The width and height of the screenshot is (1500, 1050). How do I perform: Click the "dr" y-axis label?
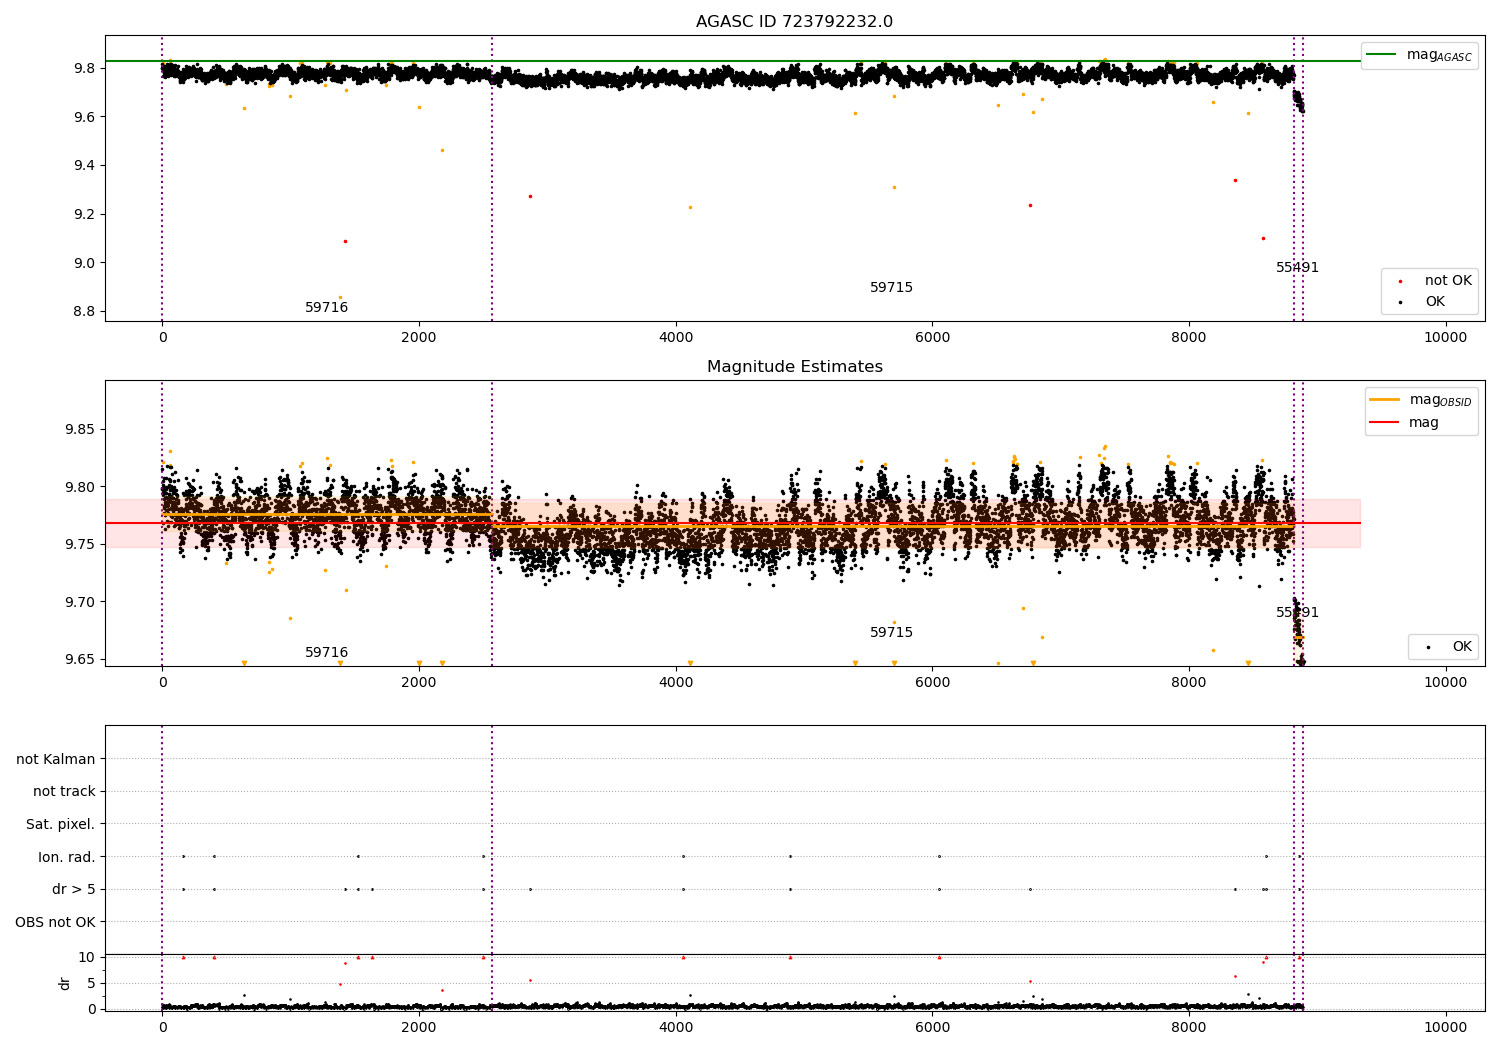65,983
